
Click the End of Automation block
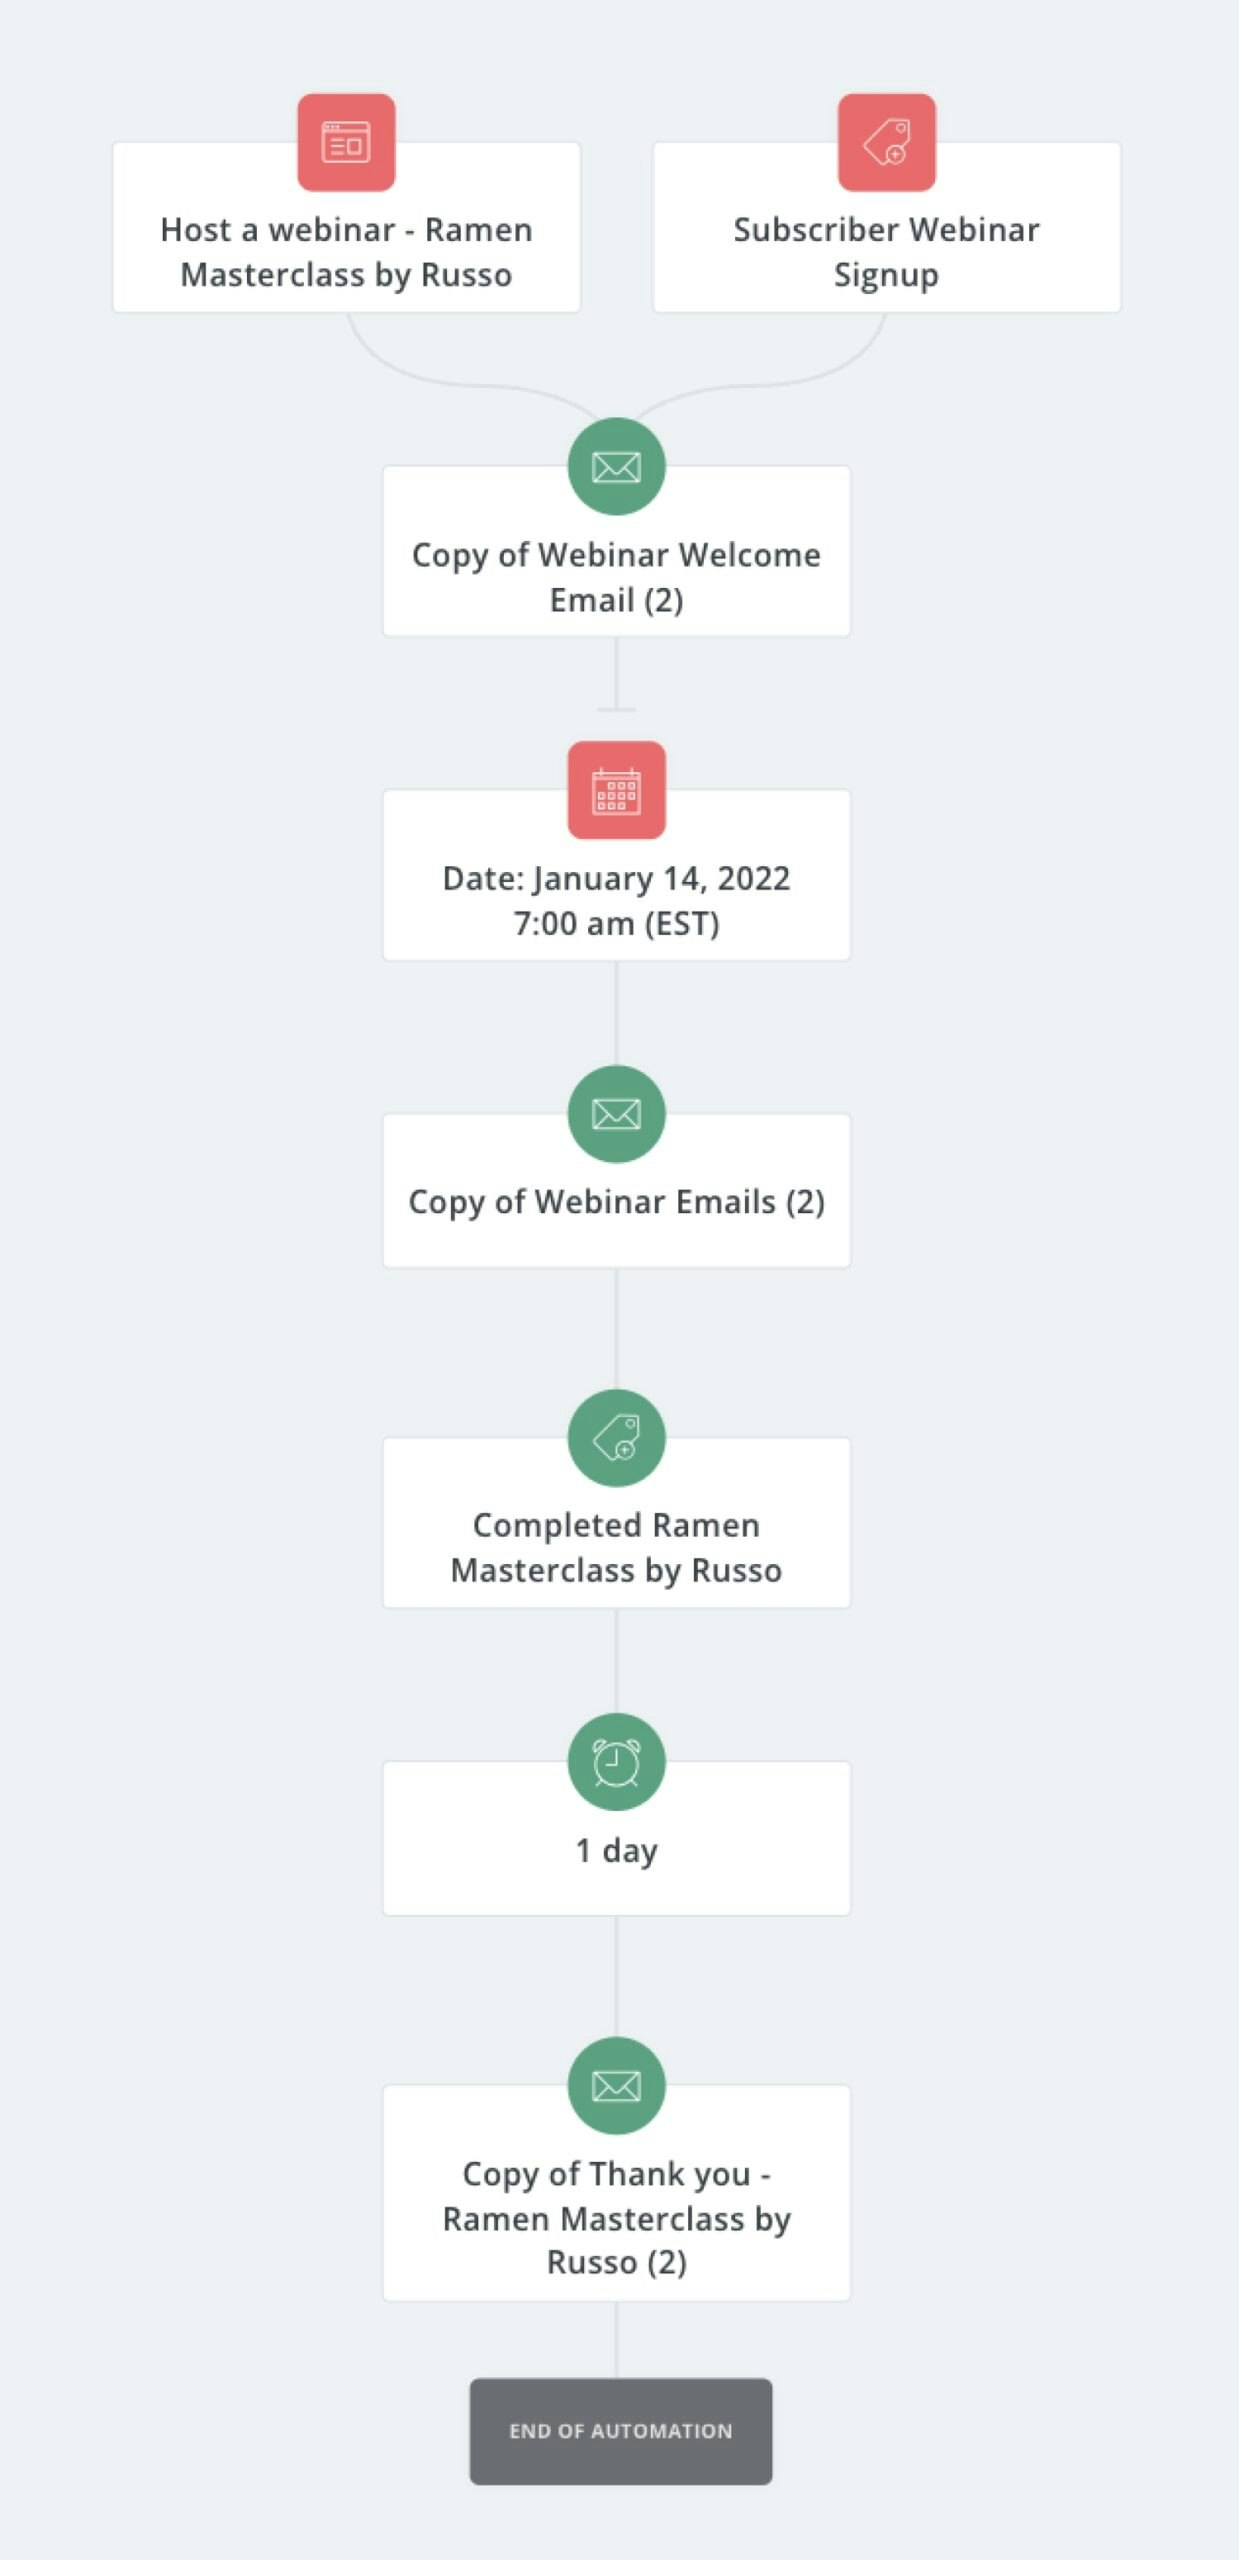(x=621, y=2431)
